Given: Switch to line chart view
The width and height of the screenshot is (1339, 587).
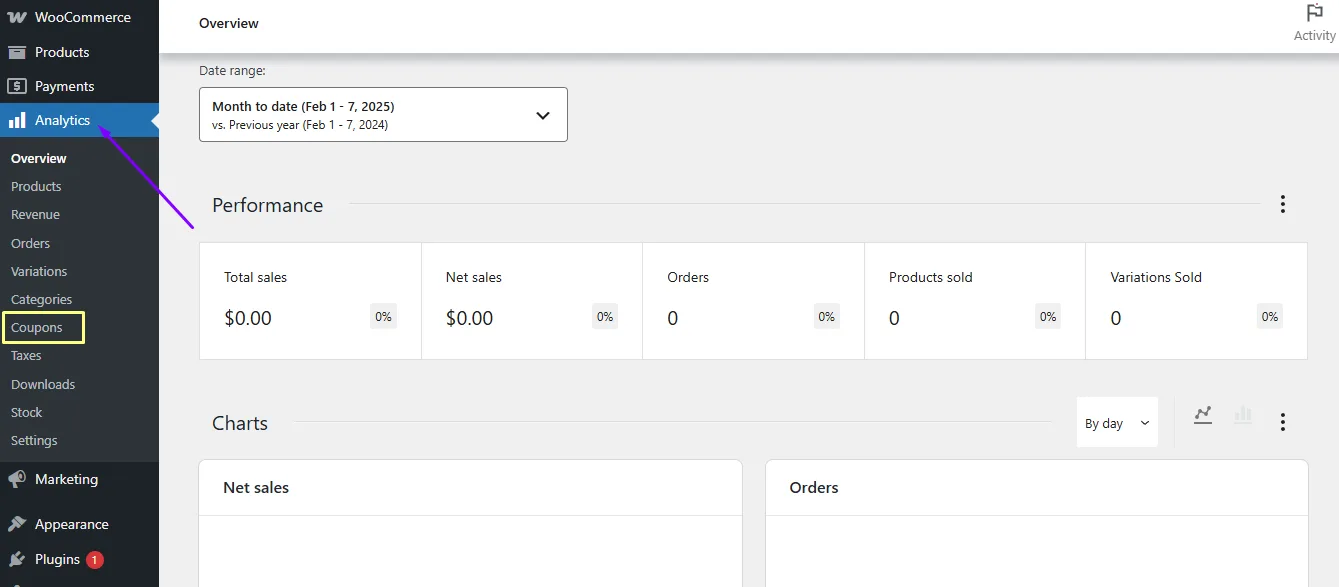Looking at the screenshot, I should coord(1203,415).
